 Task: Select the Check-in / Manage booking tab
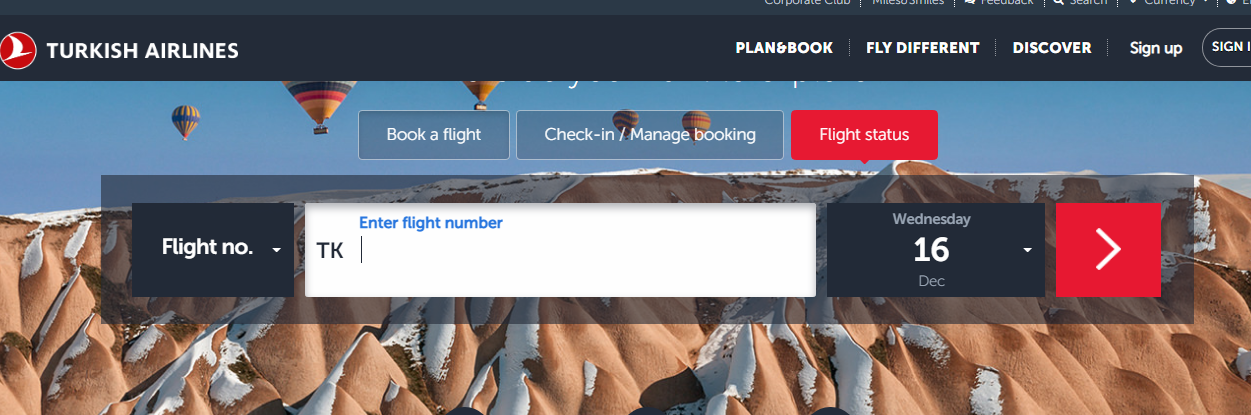650,135
